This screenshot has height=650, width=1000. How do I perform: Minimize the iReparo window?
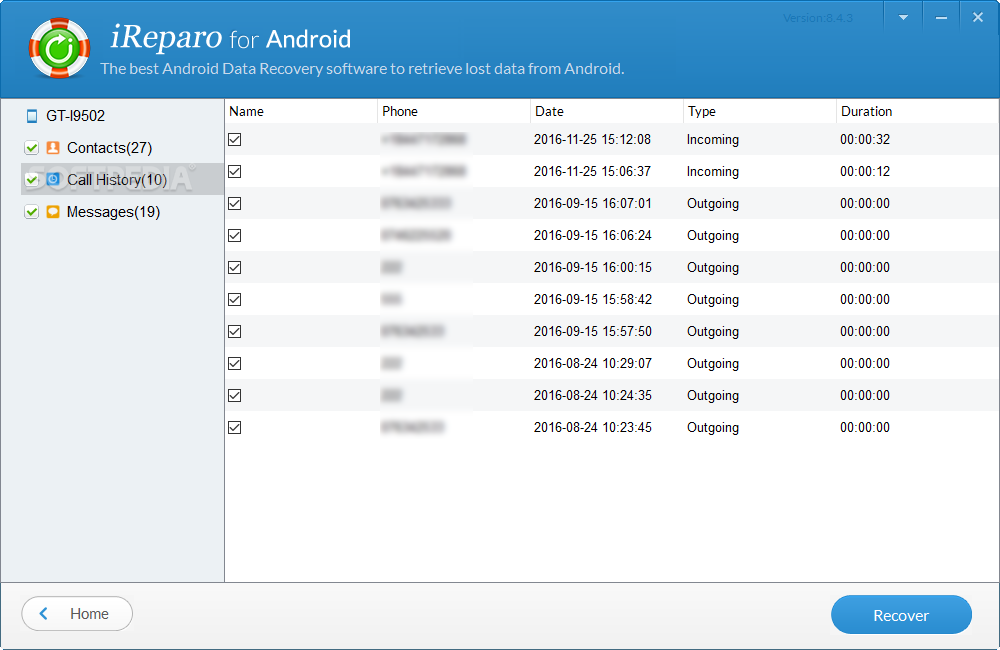(x=941, y=18)
